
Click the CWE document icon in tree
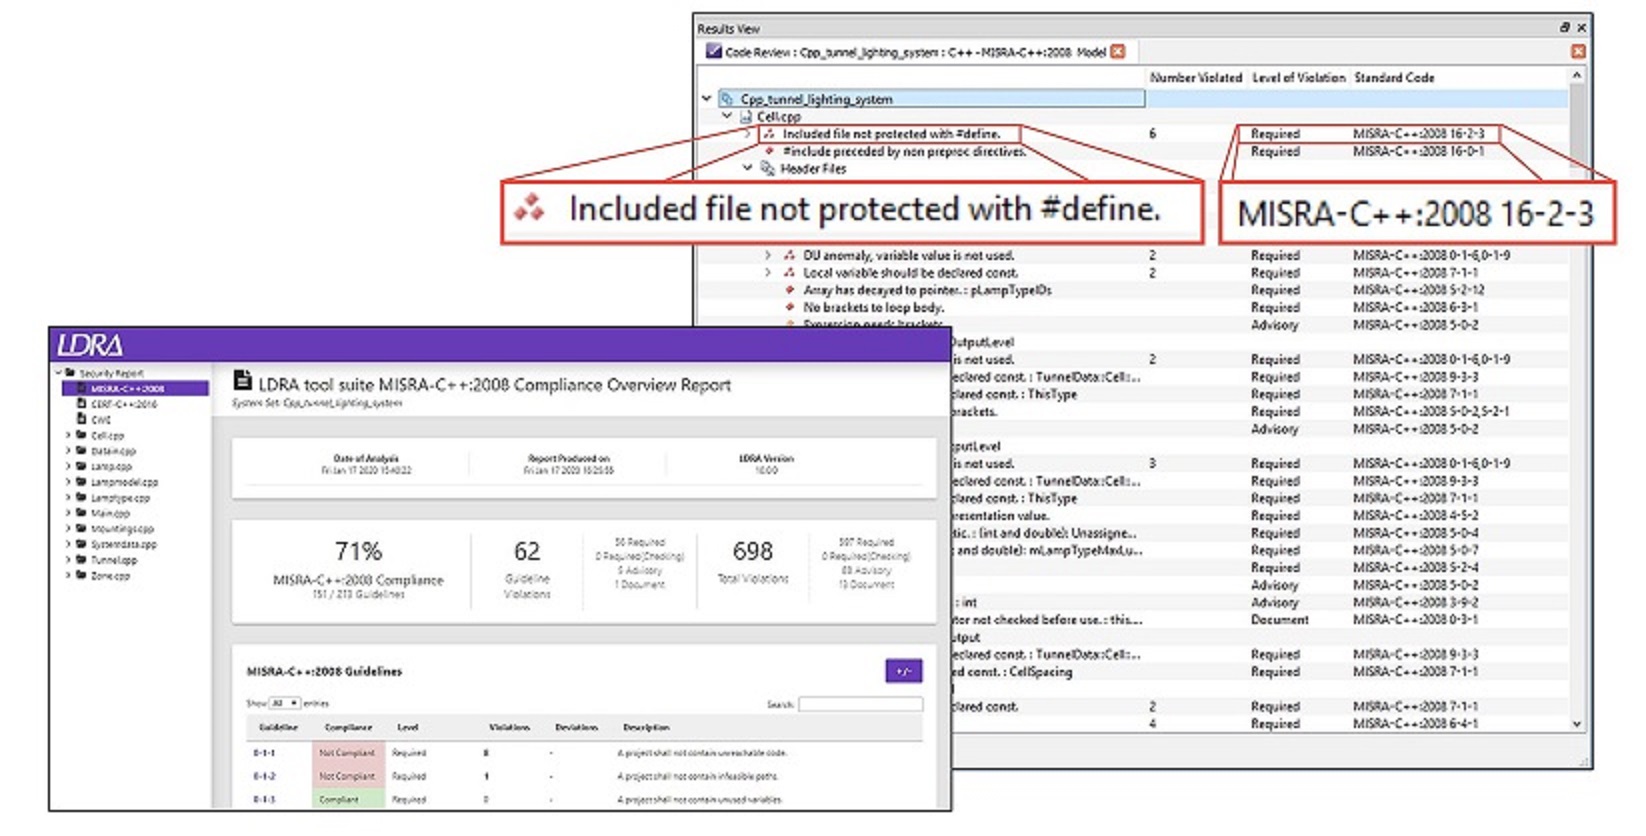(82, 420)
